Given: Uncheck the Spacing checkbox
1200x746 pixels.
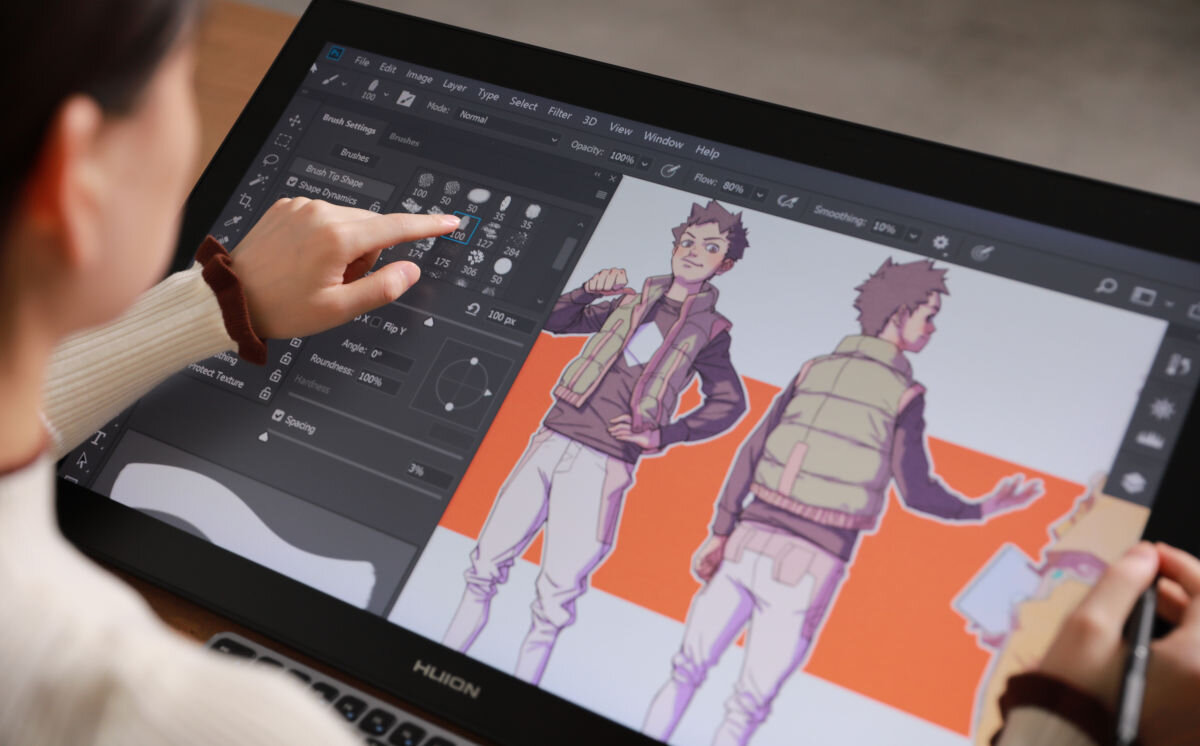Looking at the screenshot, I should (x=277, y=415).
